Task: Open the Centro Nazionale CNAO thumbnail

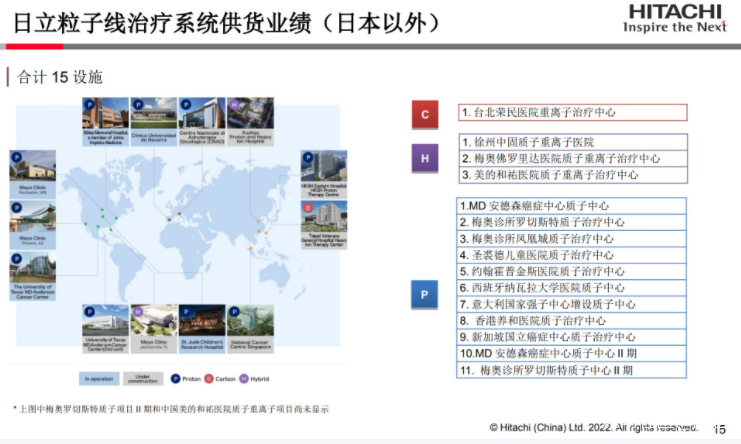Action: [202, 122]
